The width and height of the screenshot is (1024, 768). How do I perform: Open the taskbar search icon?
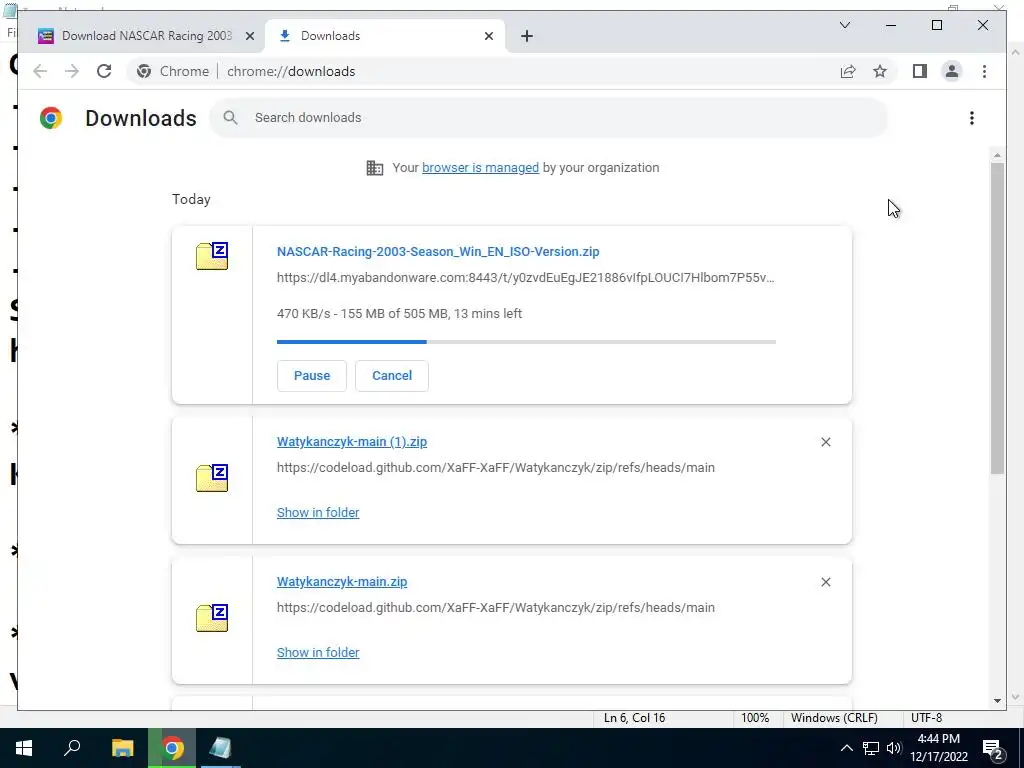(x=72, y=748)
